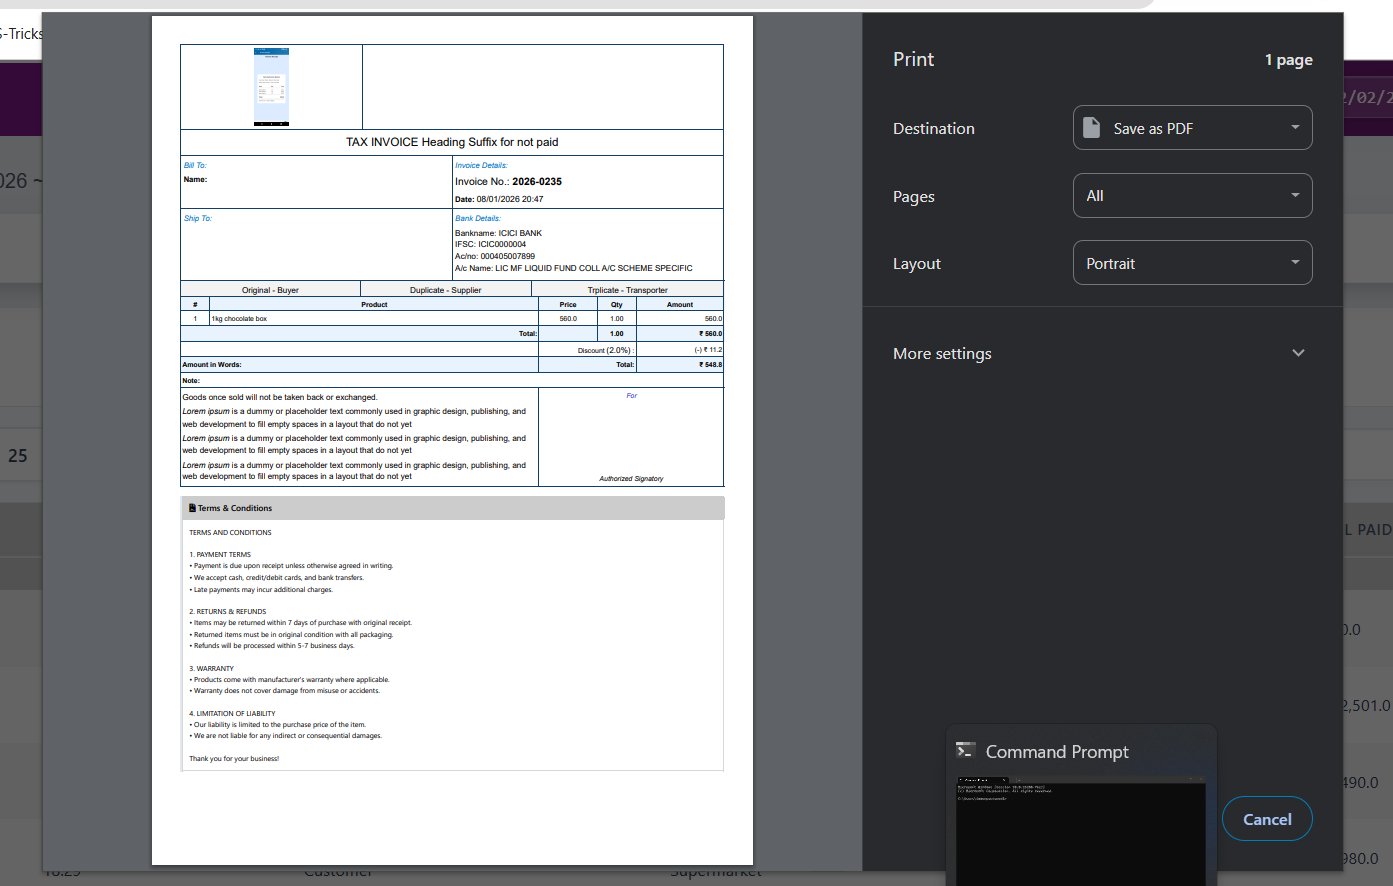
Task: Click the Invoice No. 2026-0235 text
Action: pyautogui.click(x=508, y=182)
